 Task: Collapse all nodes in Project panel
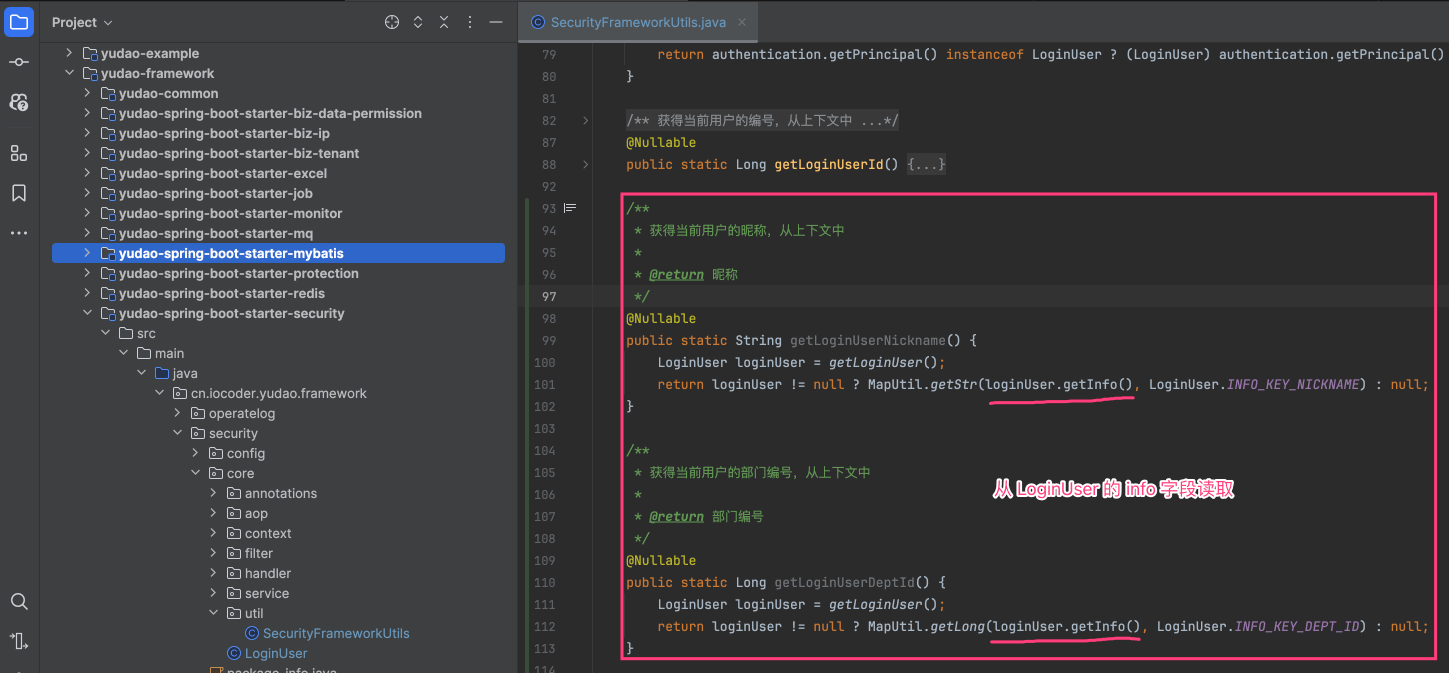click(444, 22)
